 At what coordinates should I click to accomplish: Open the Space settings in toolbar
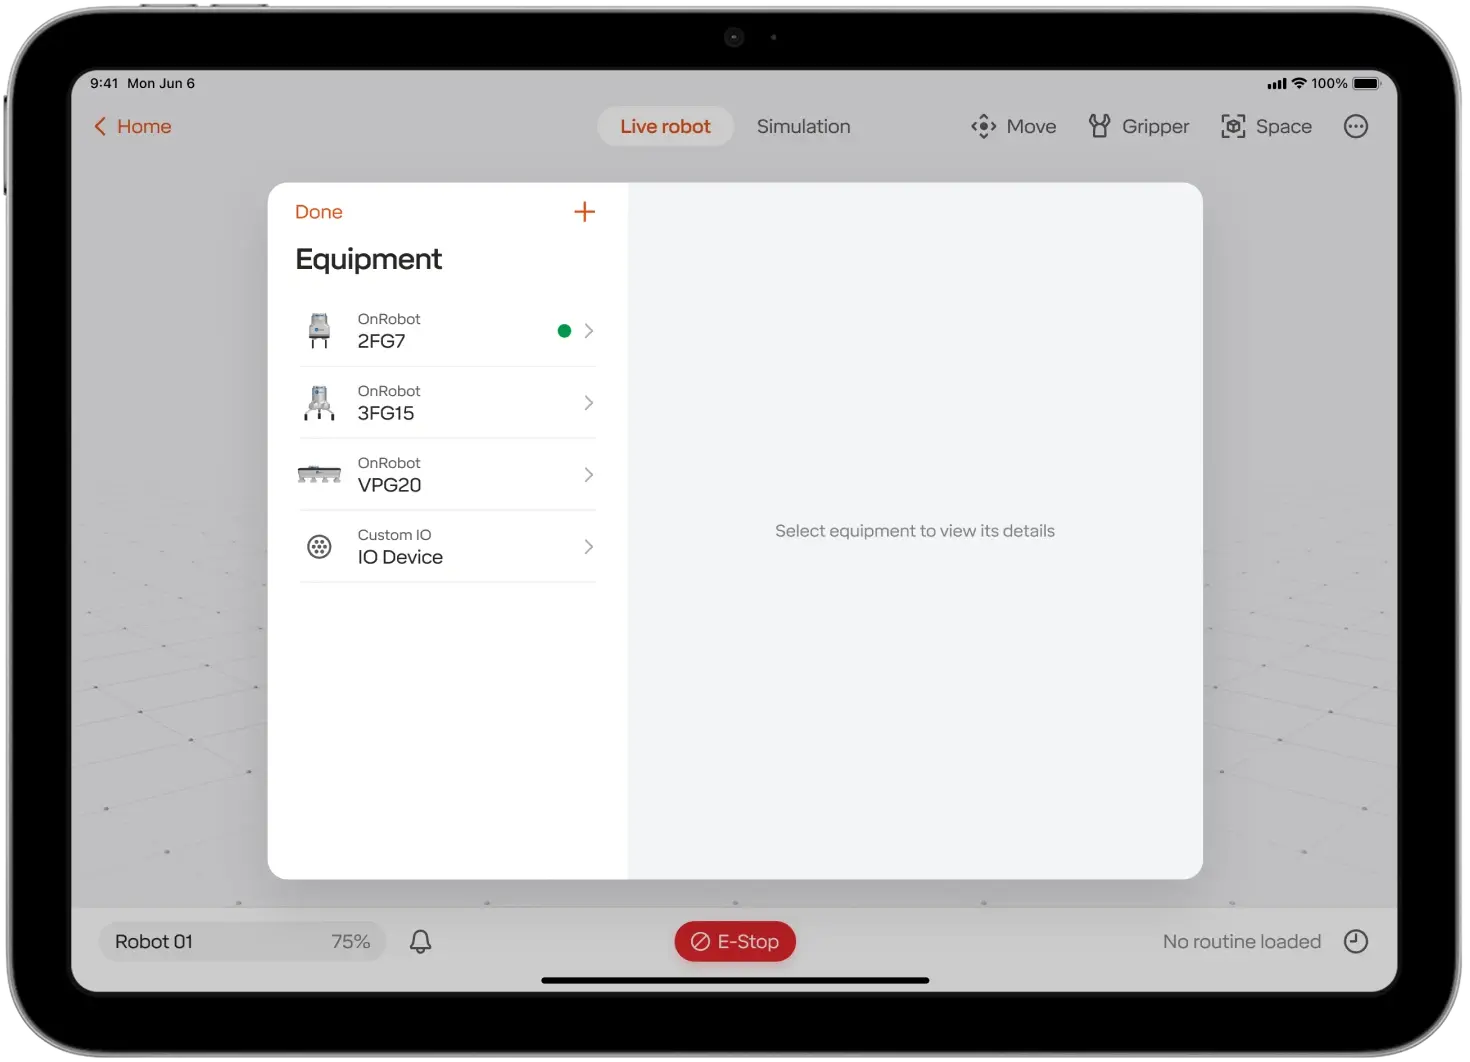[1266, 127]
